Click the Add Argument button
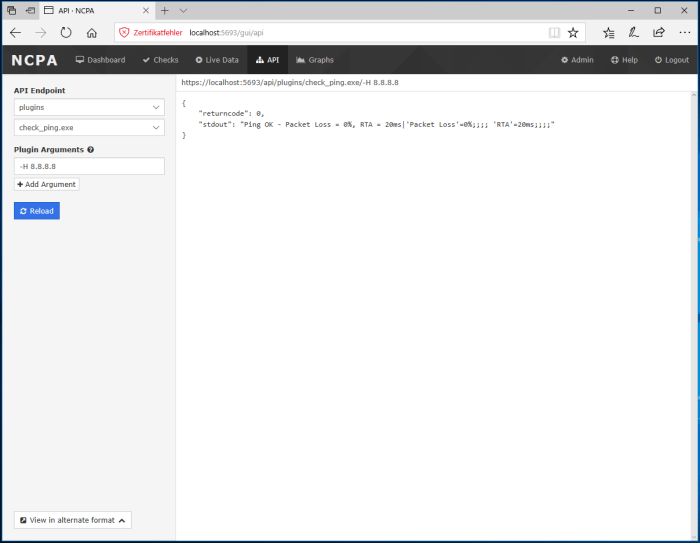 coord(47,184)
